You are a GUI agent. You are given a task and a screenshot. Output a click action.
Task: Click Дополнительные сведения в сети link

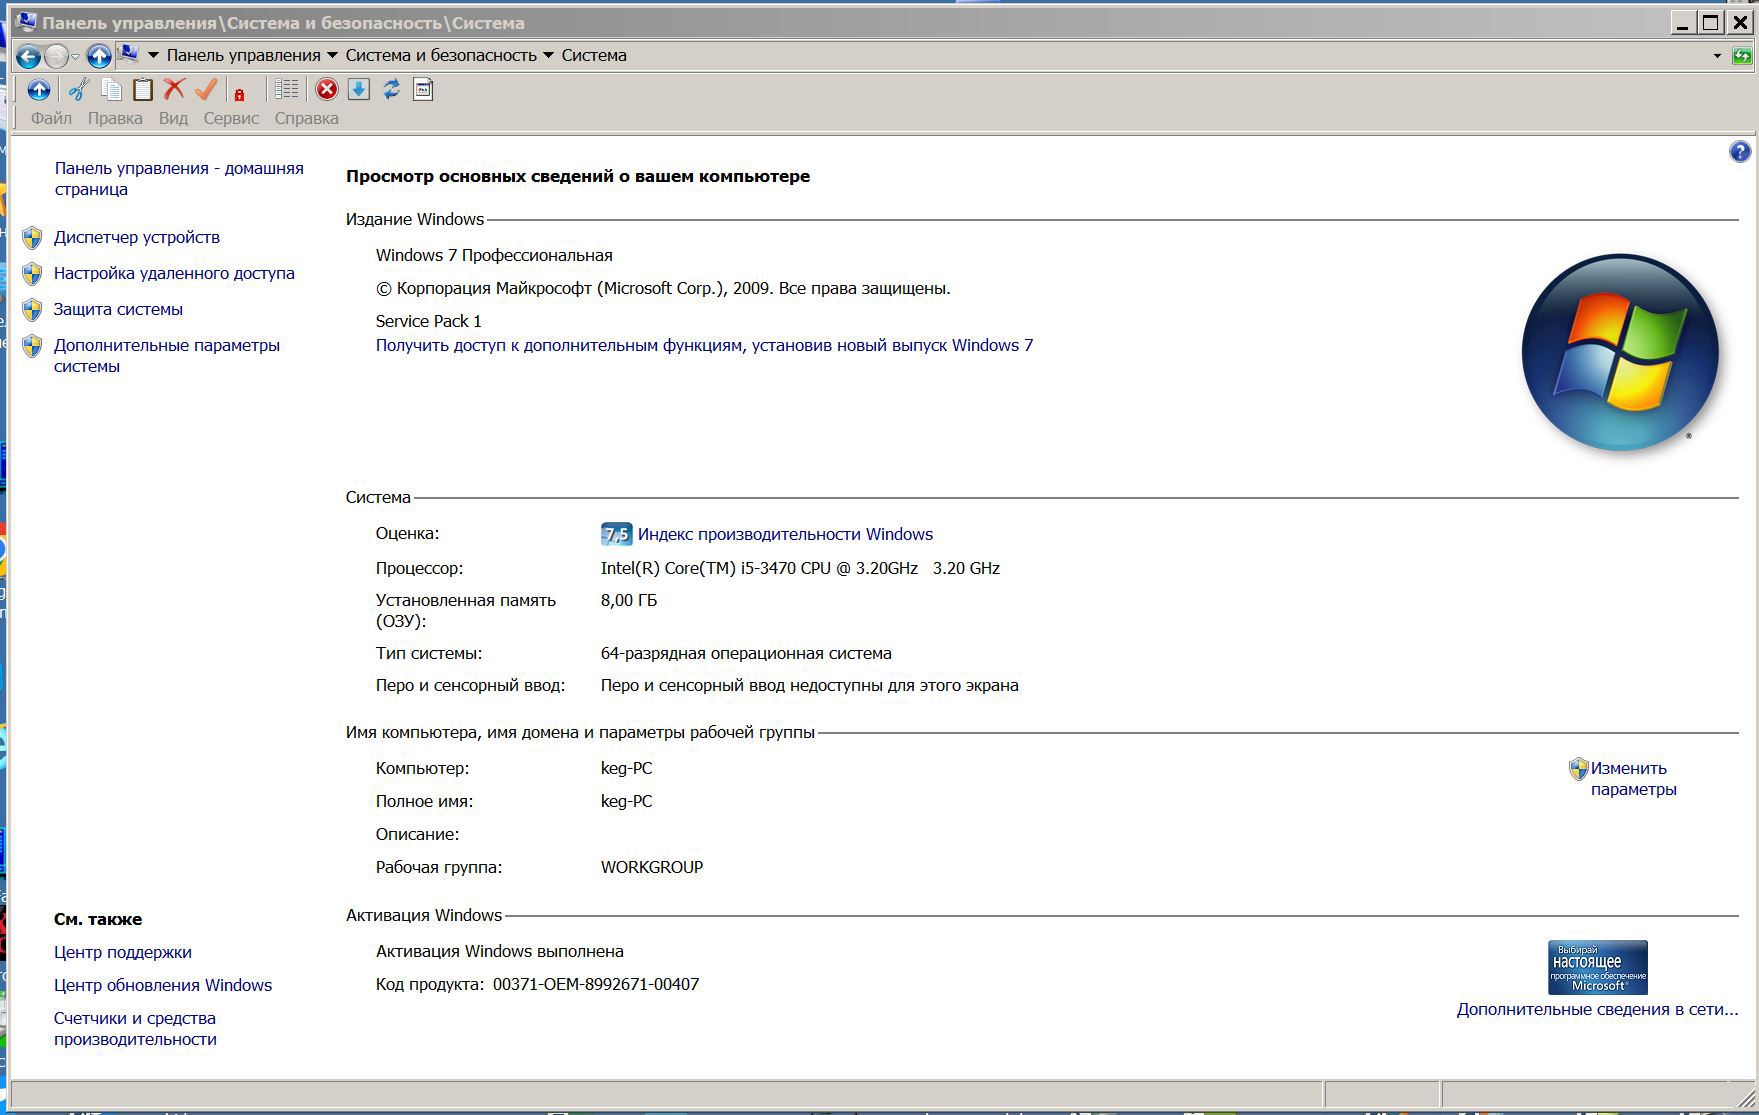click(x=1597, y=1009)
